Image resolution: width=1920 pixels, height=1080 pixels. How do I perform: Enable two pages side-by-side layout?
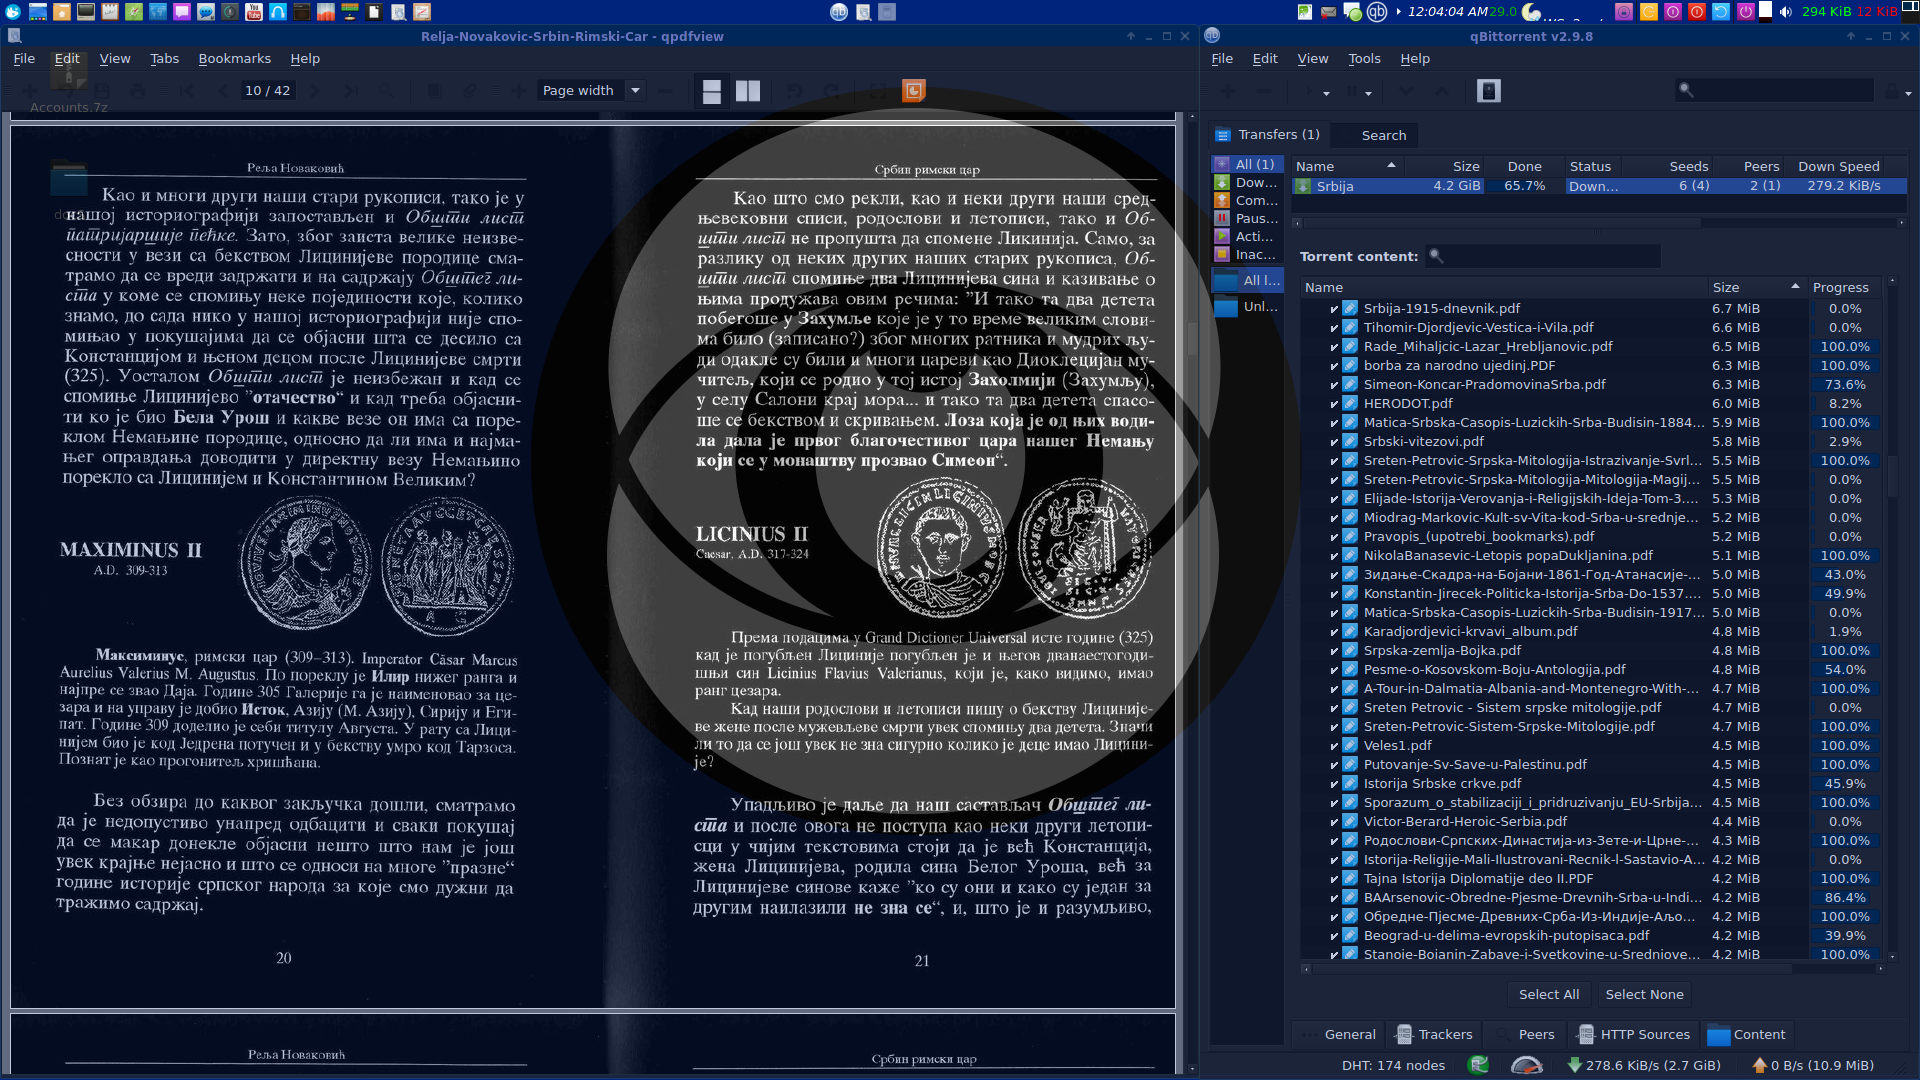point(748,91)
